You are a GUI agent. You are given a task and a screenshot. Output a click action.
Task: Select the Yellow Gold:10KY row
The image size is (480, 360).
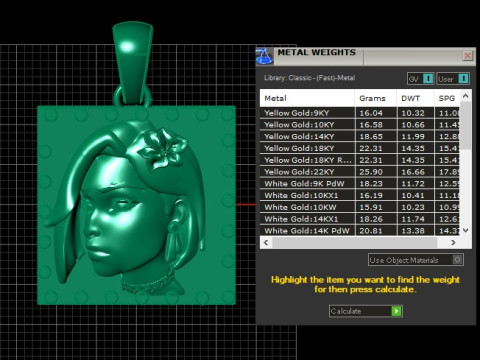click(360, 125)
